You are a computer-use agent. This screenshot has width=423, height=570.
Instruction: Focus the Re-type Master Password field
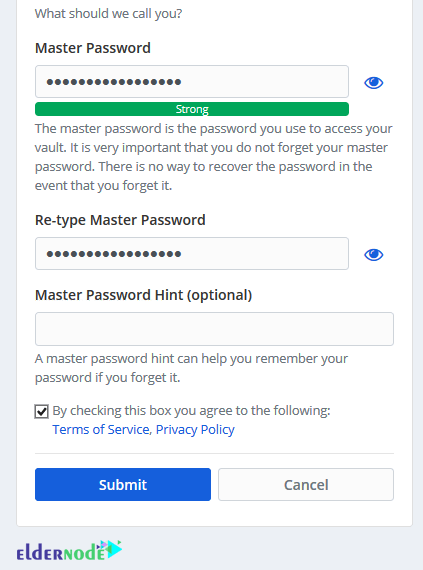coord(192,254)
